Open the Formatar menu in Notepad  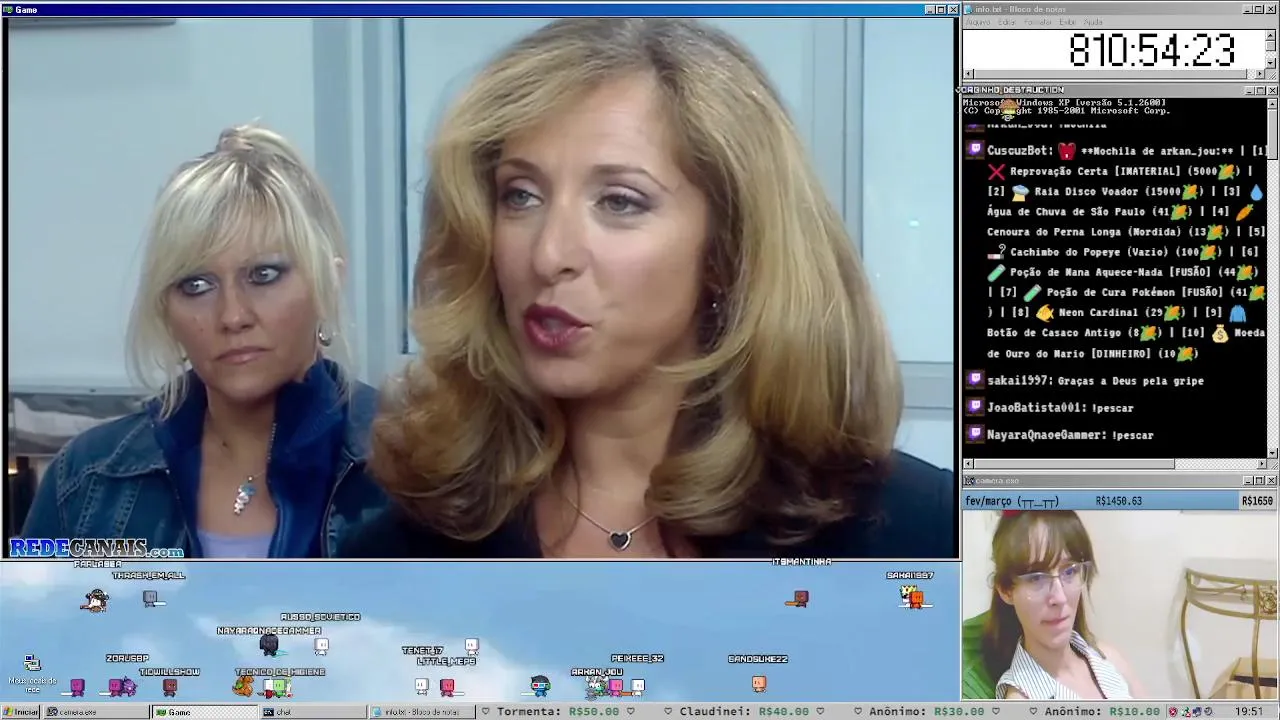(1038, 22)
